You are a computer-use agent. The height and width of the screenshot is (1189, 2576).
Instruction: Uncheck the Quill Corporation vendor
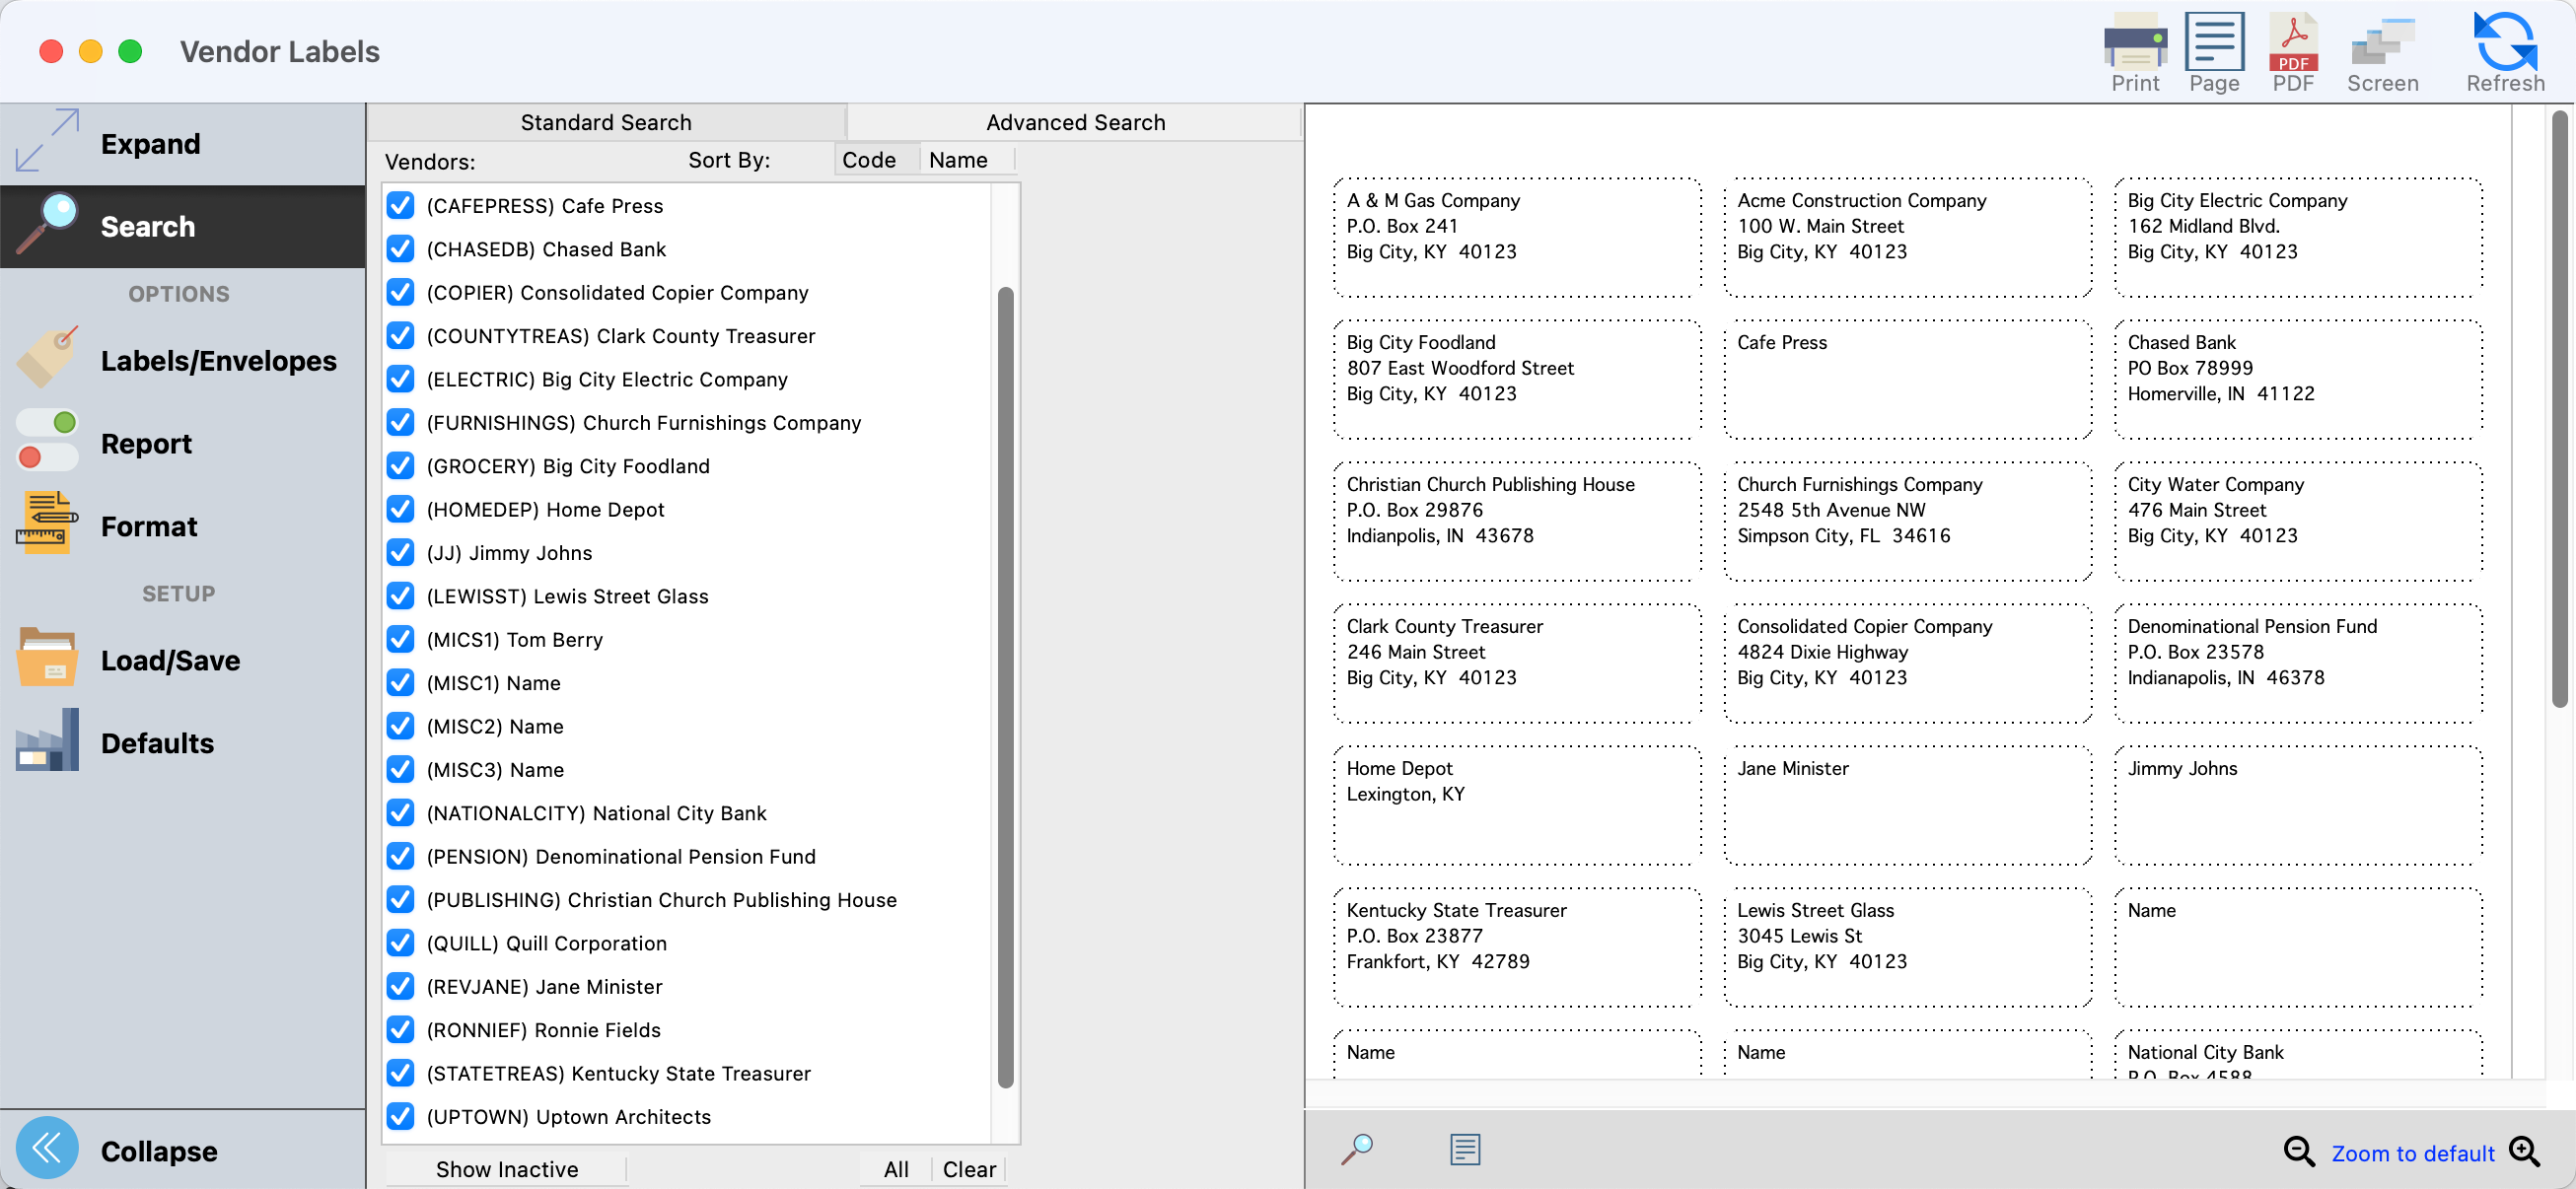click(x=401, y=943)
